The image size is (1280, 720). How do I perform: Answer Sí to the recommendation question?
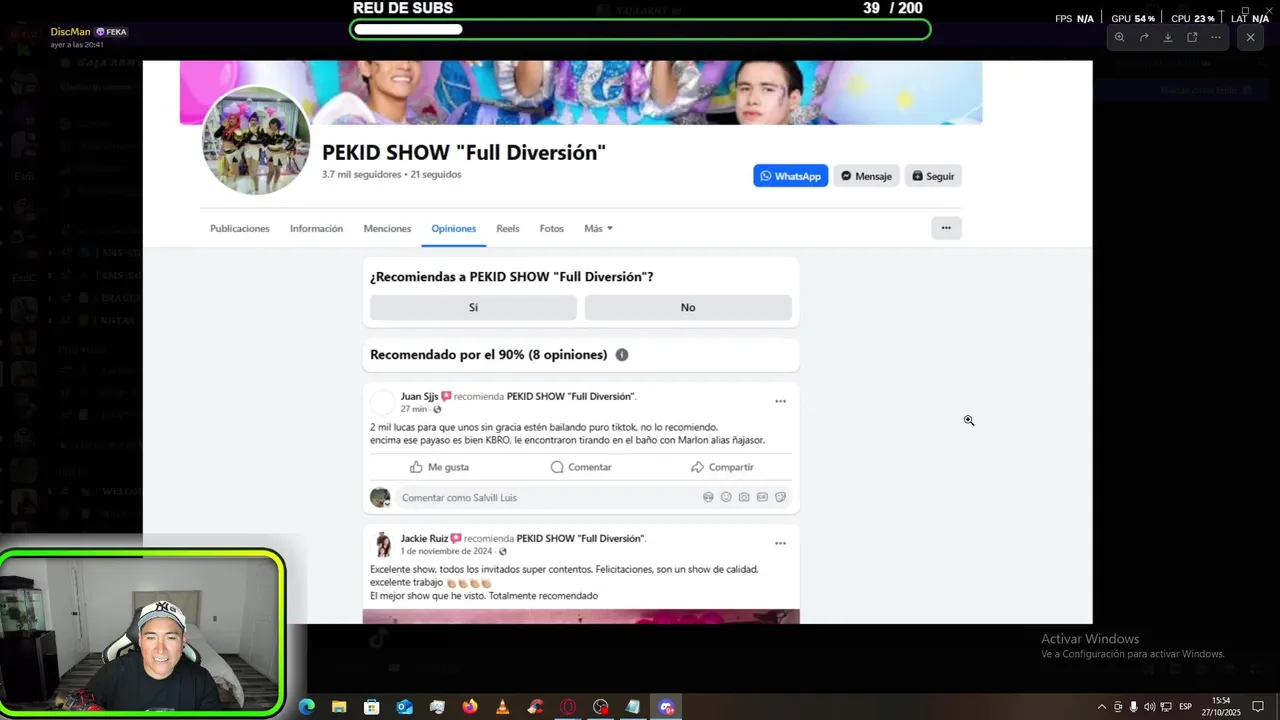pos(473,307)
